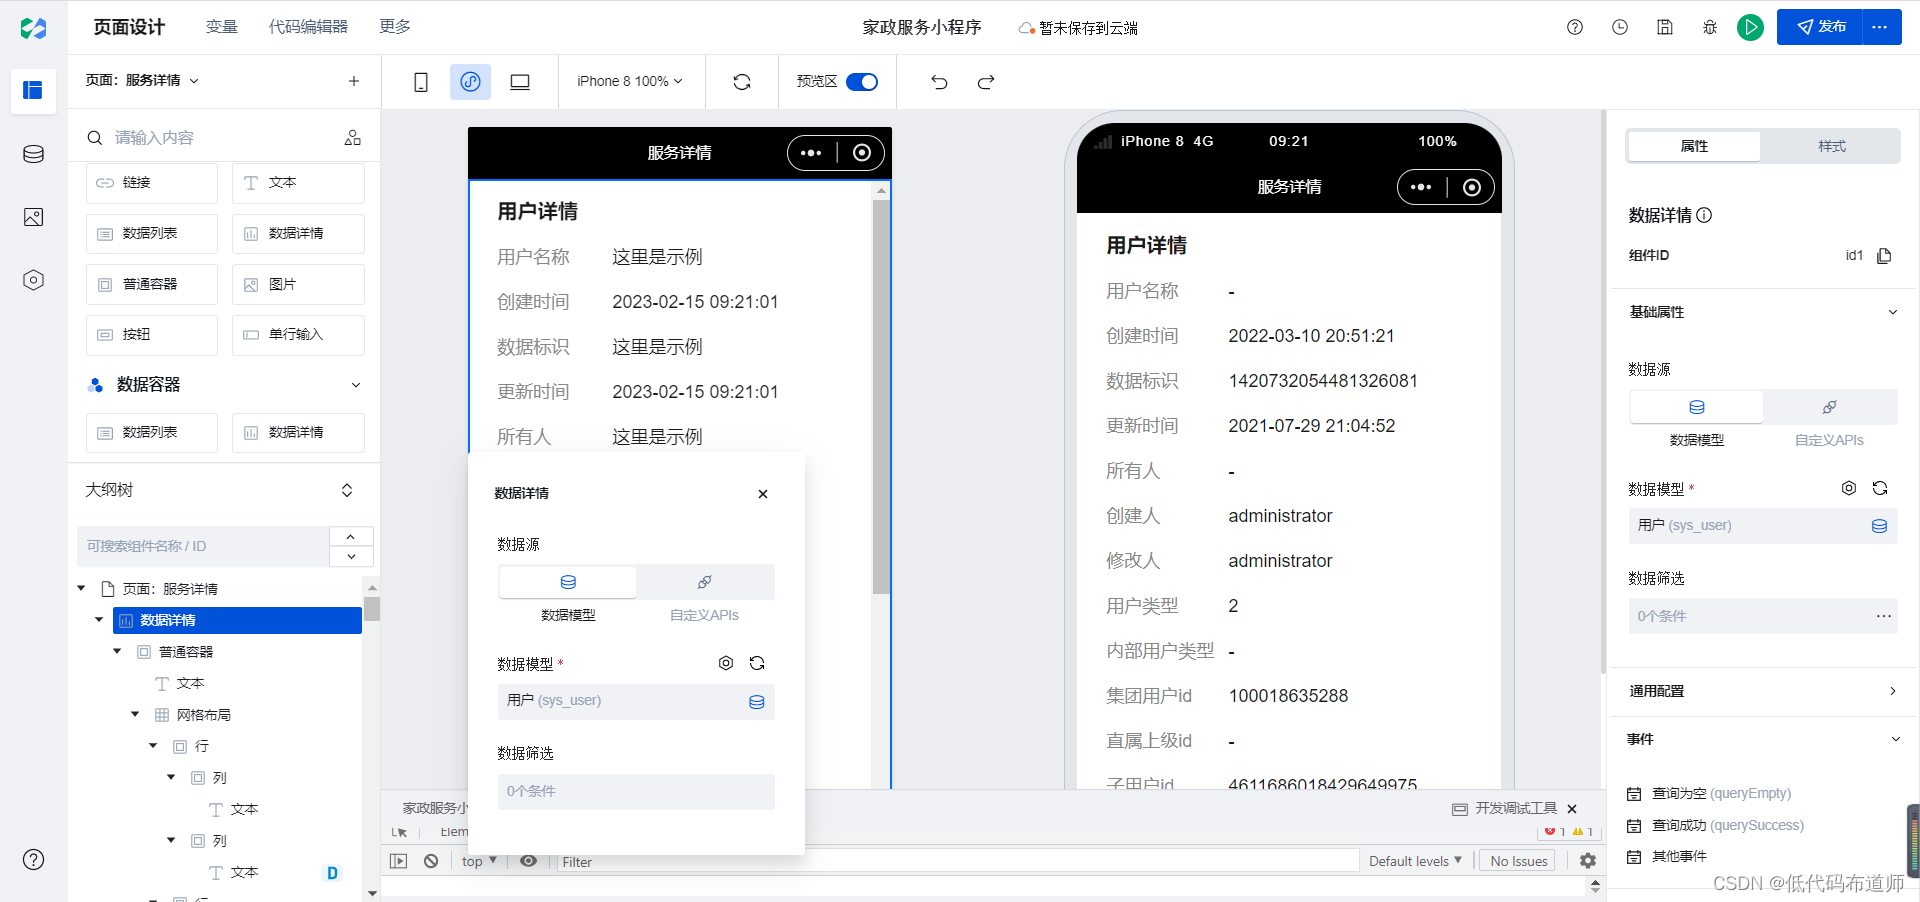Image resolution: width=1920 pixels, height=902 pixels.
Task: Open 数据筛选 options ellipsis in properties
Action: (x=1884, y=616)
